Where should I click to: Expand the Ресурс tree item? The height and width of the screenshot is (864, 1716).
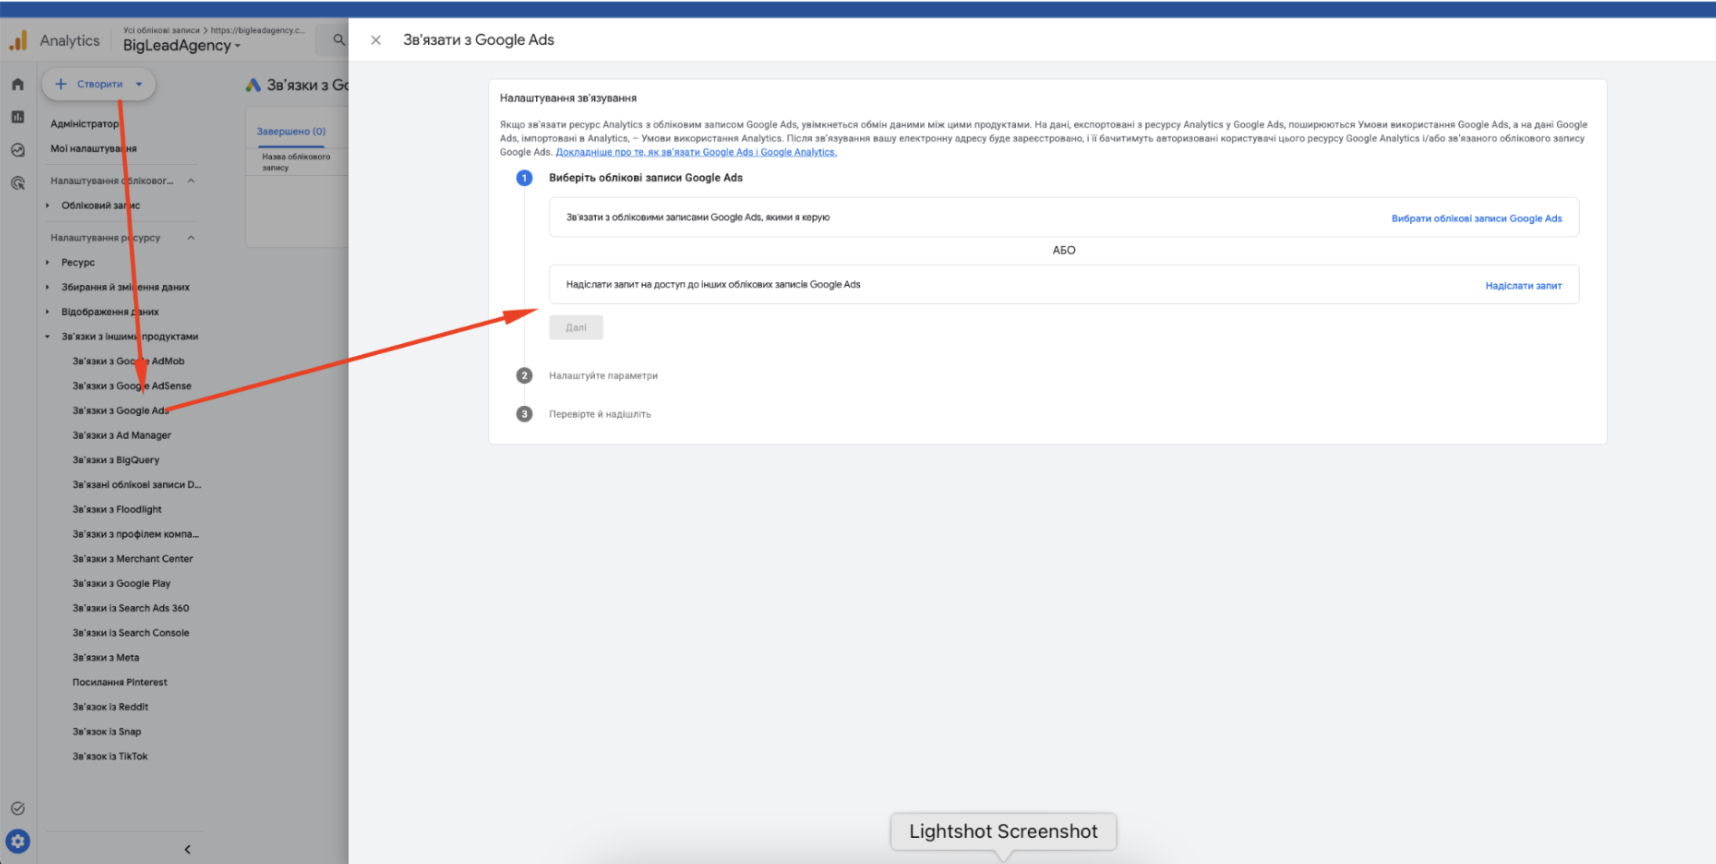click(47, 262)
